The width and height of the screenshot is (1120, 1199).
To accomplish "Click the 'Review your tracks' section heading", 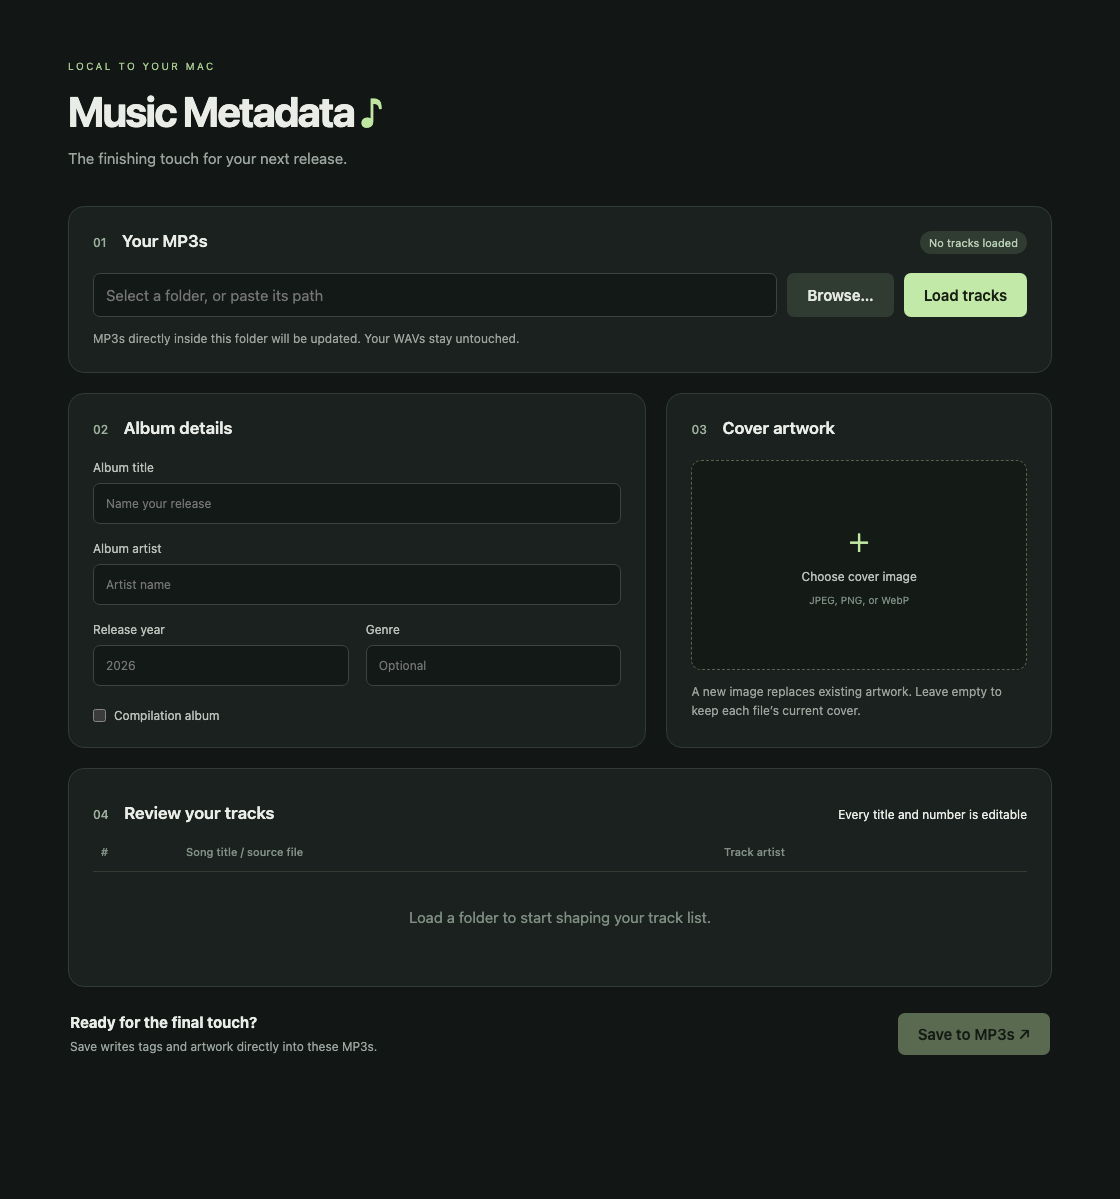I will [199, 814].
